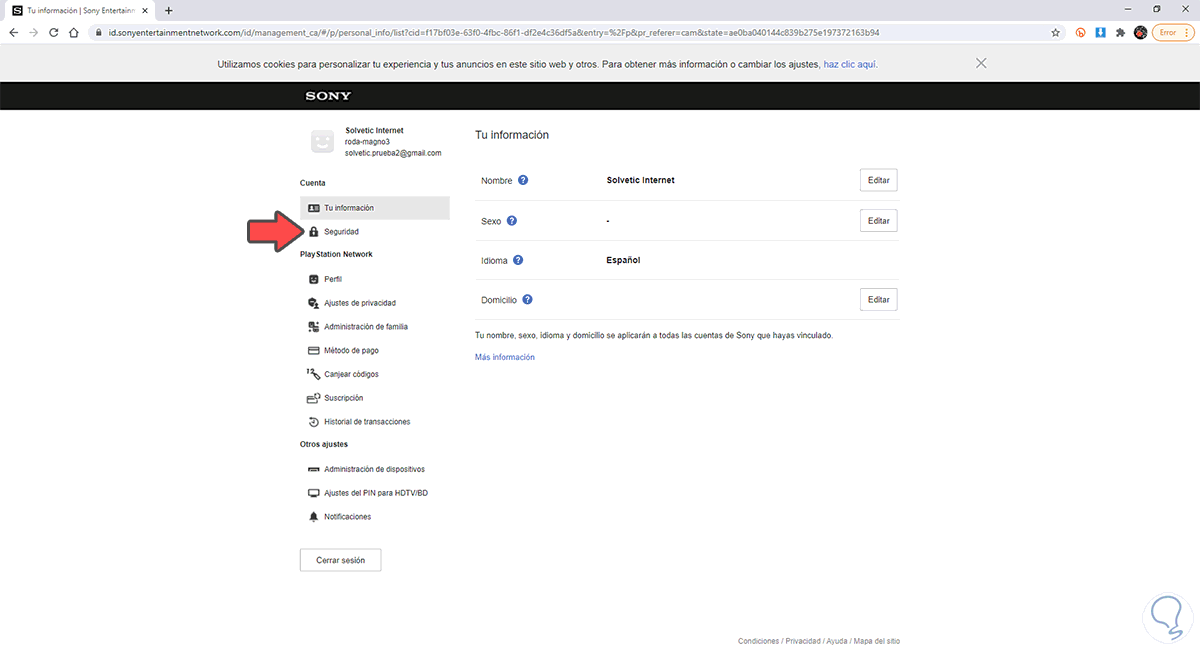
Task: Click the help icon beside Domicilio
Action: pos(527,299)
